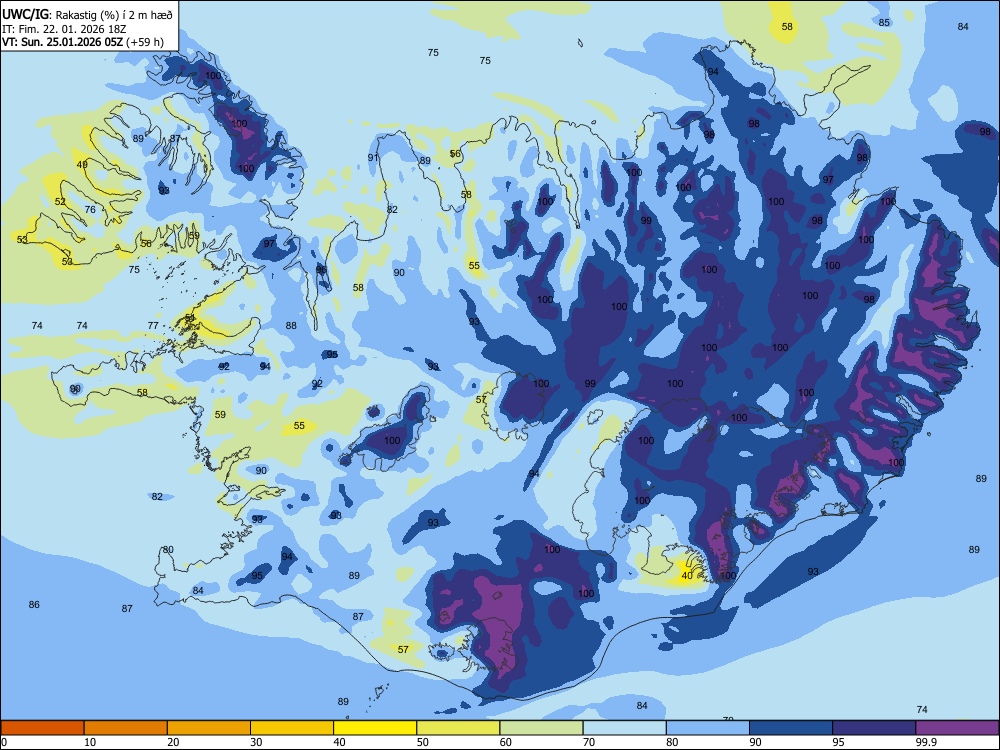Viewport: 1000px width, 750px height.
Task: Click the 30–40 golden legend swatch
Action: click(292, 728)
